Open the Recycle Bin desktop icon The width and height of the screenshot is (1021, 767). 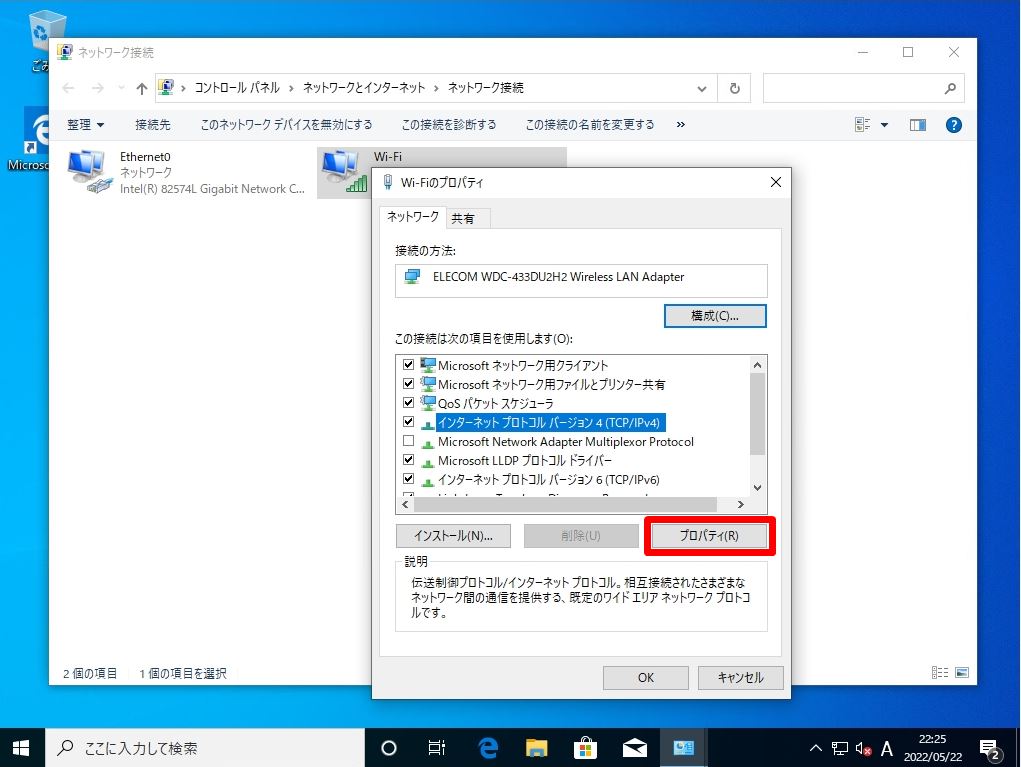[x=46, y=33]
